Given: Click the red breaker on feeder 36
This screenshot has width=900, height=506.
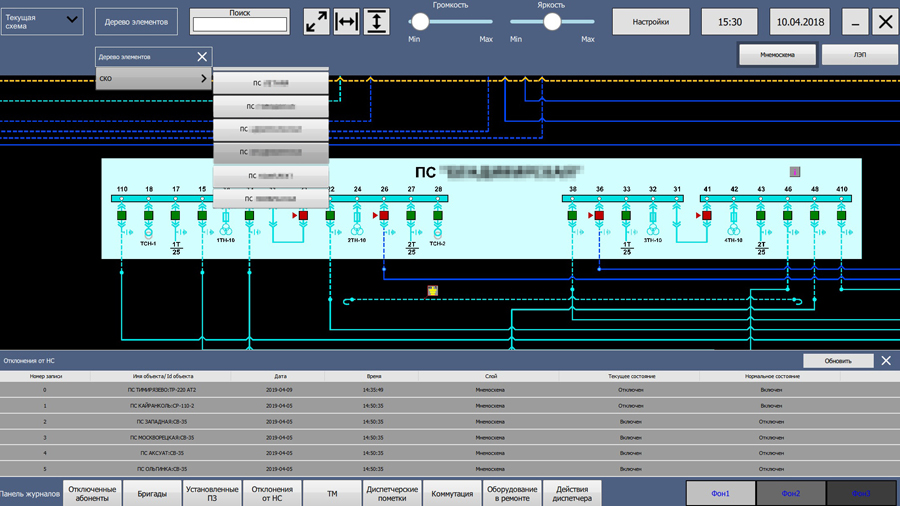Looking at the screenshot, I should point(599,215).
